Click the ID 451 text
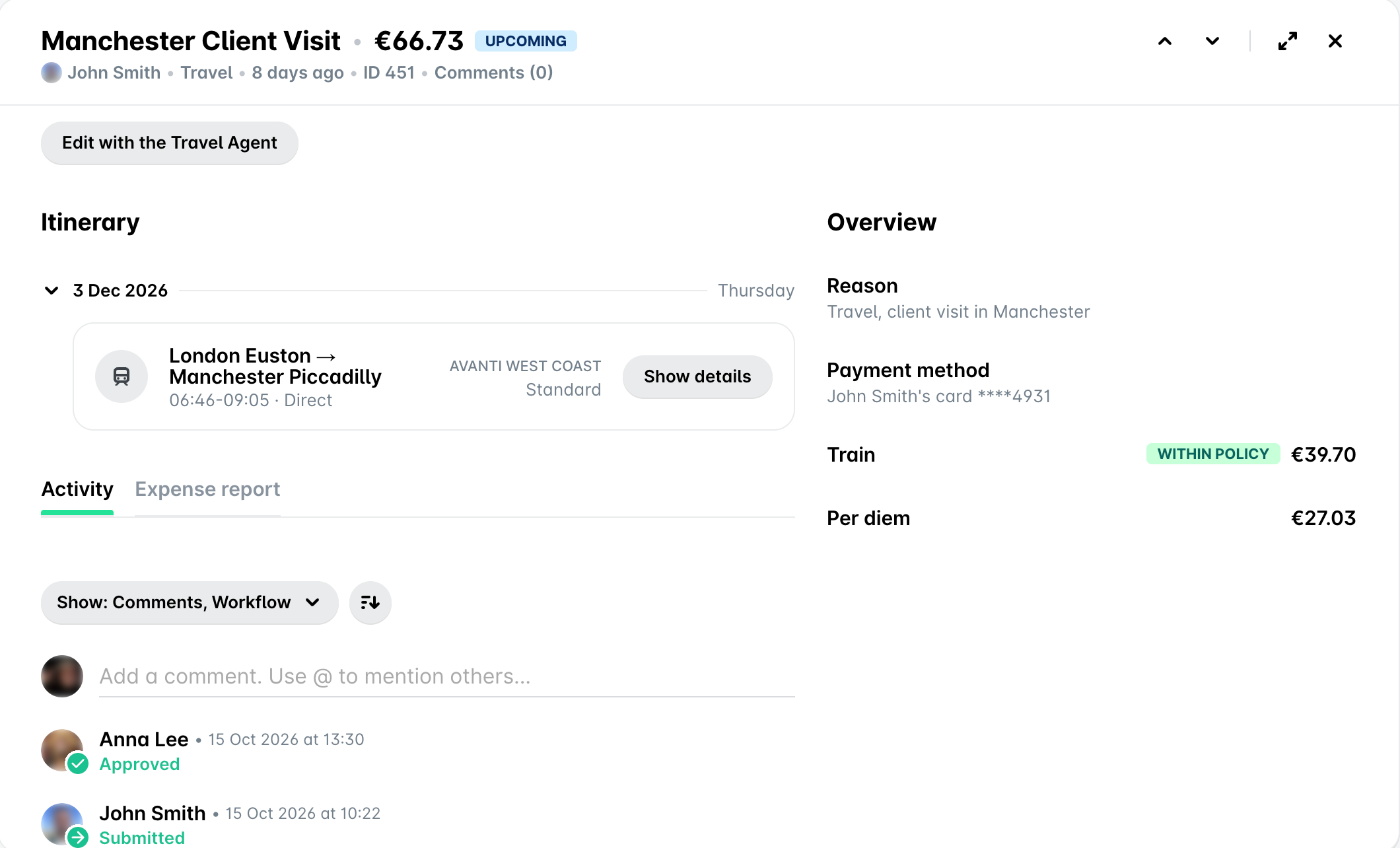This screenshot has width=1400, height=848. (x=389, y=73)
